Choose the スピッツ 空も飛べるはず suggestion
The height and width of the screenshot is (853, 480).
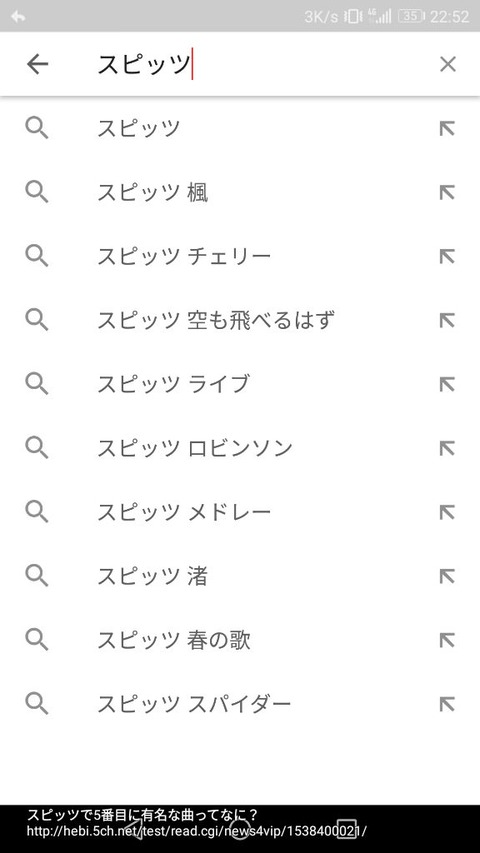[240, 320]
